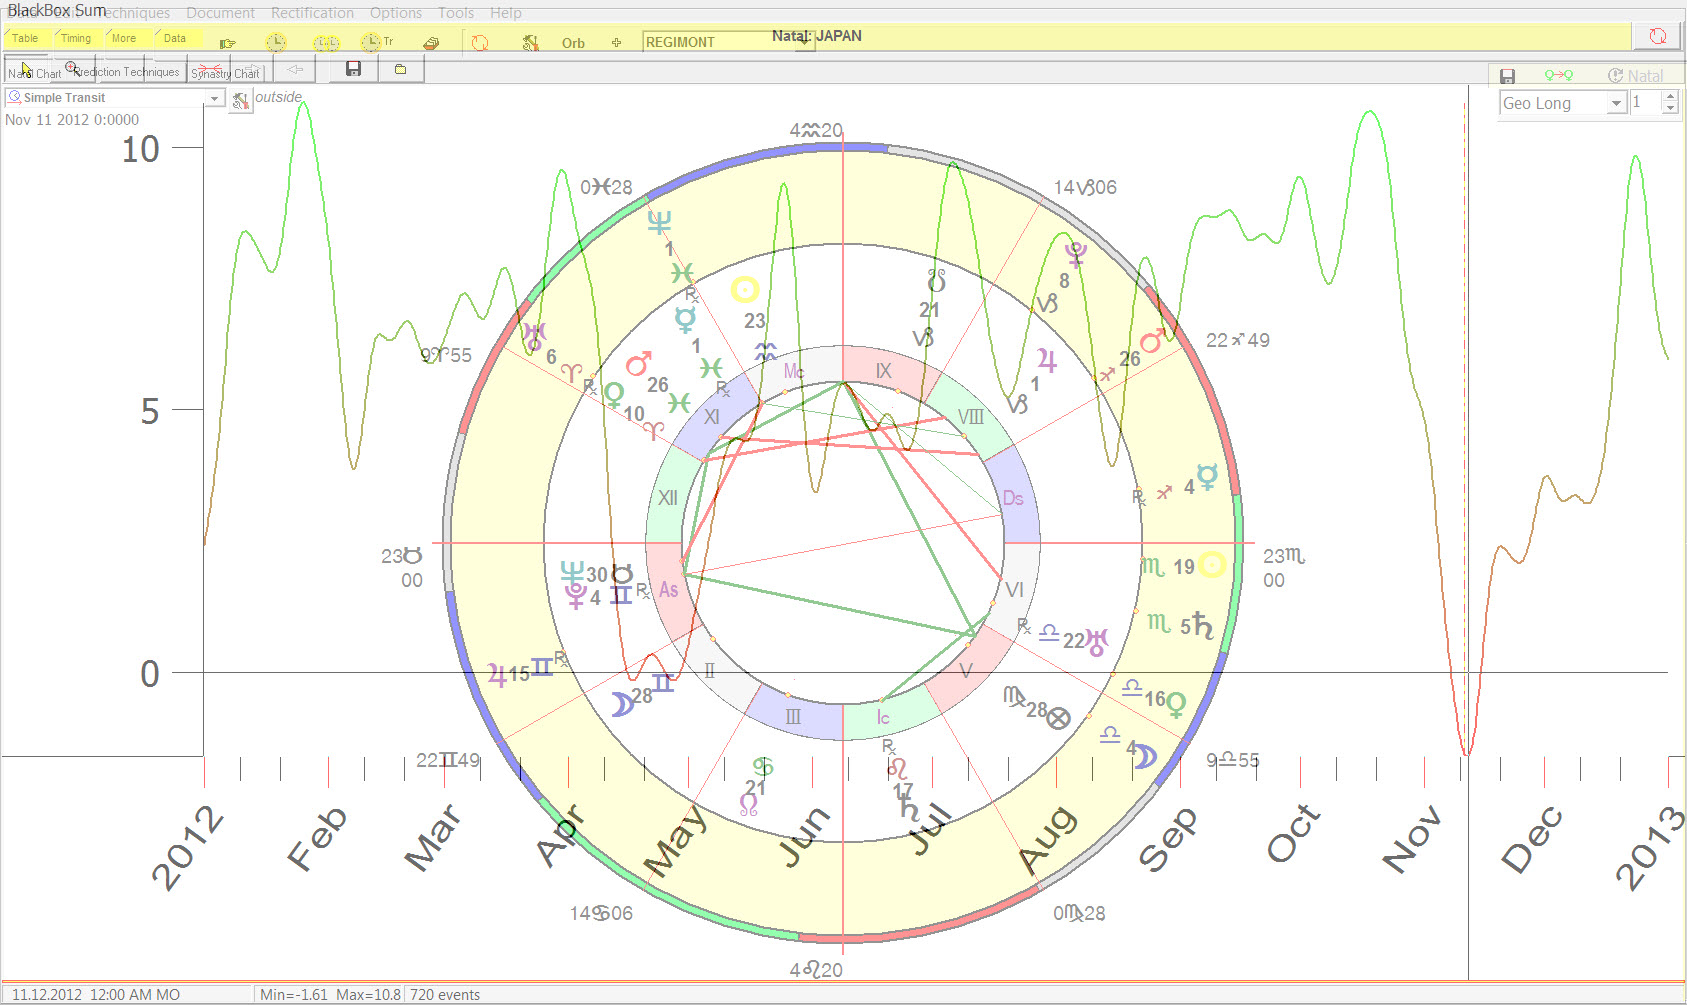The image size is (1687, 1005).
Task: Increase the stepper value next to Geo Long
Action: click(1670, 97)
